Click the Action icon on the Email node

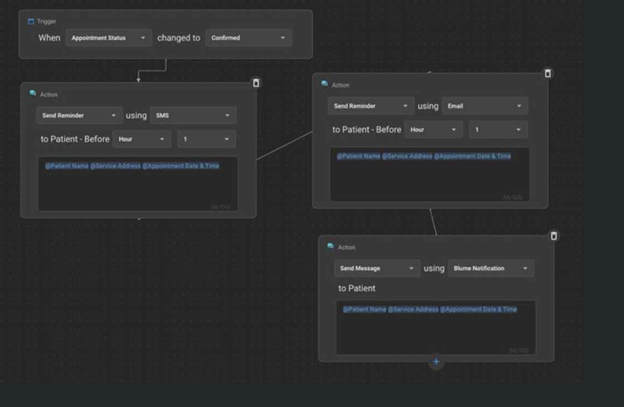pyautogui.click(x=326, y=84)
